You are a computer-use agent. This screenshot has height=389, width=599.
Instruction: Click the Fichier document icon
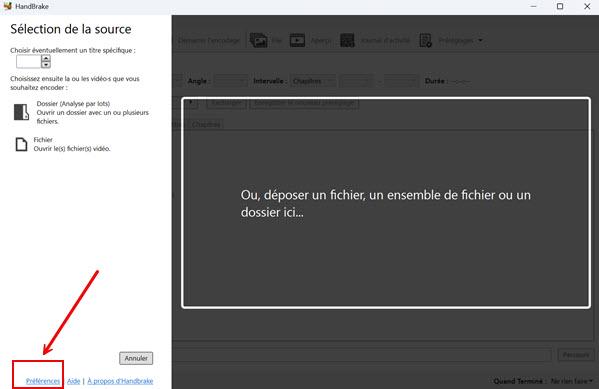coord(21,144)
